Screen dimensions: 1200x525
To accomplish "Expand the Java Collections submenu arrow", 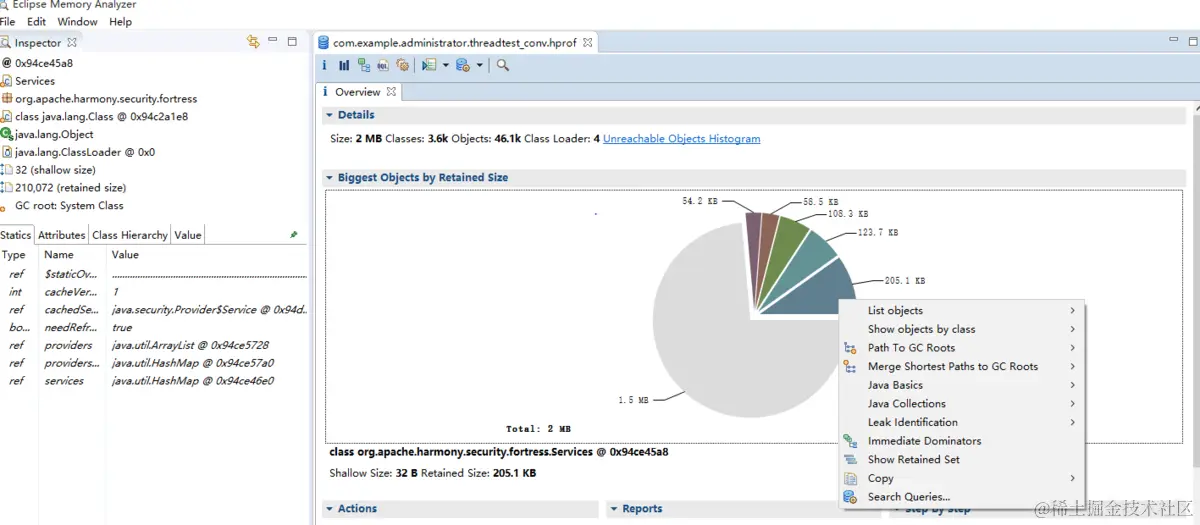I will 1073,404.
